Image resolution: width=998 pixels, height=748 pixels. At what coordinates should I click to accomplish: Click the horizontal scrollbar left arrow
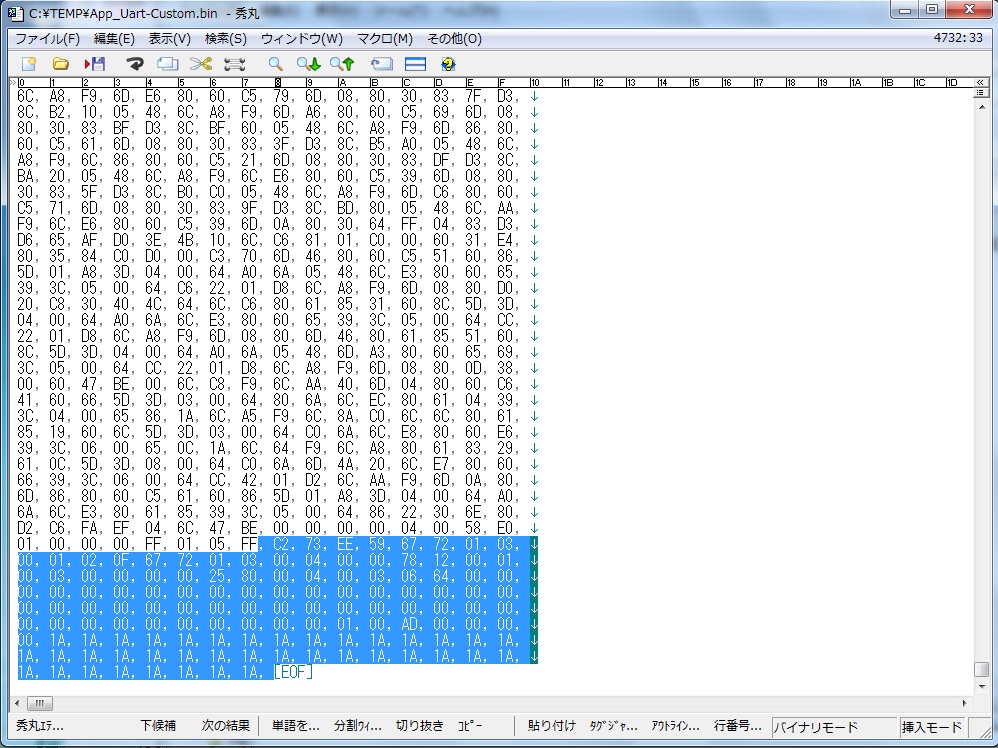point(17,703)
